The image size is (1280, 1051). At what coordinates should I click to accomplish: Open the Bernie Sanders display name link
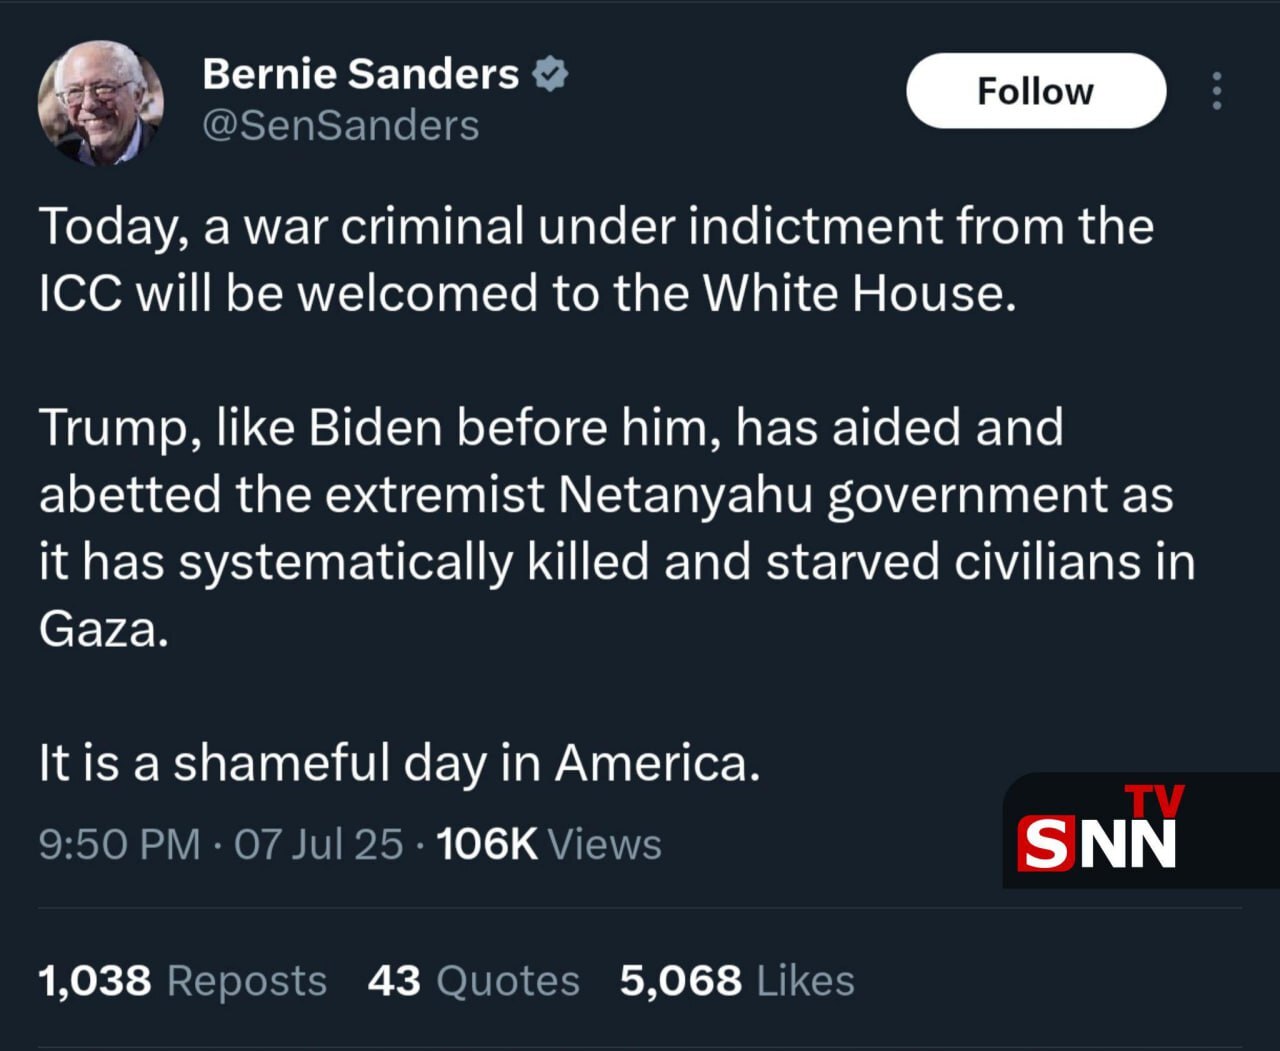(360, 74)
